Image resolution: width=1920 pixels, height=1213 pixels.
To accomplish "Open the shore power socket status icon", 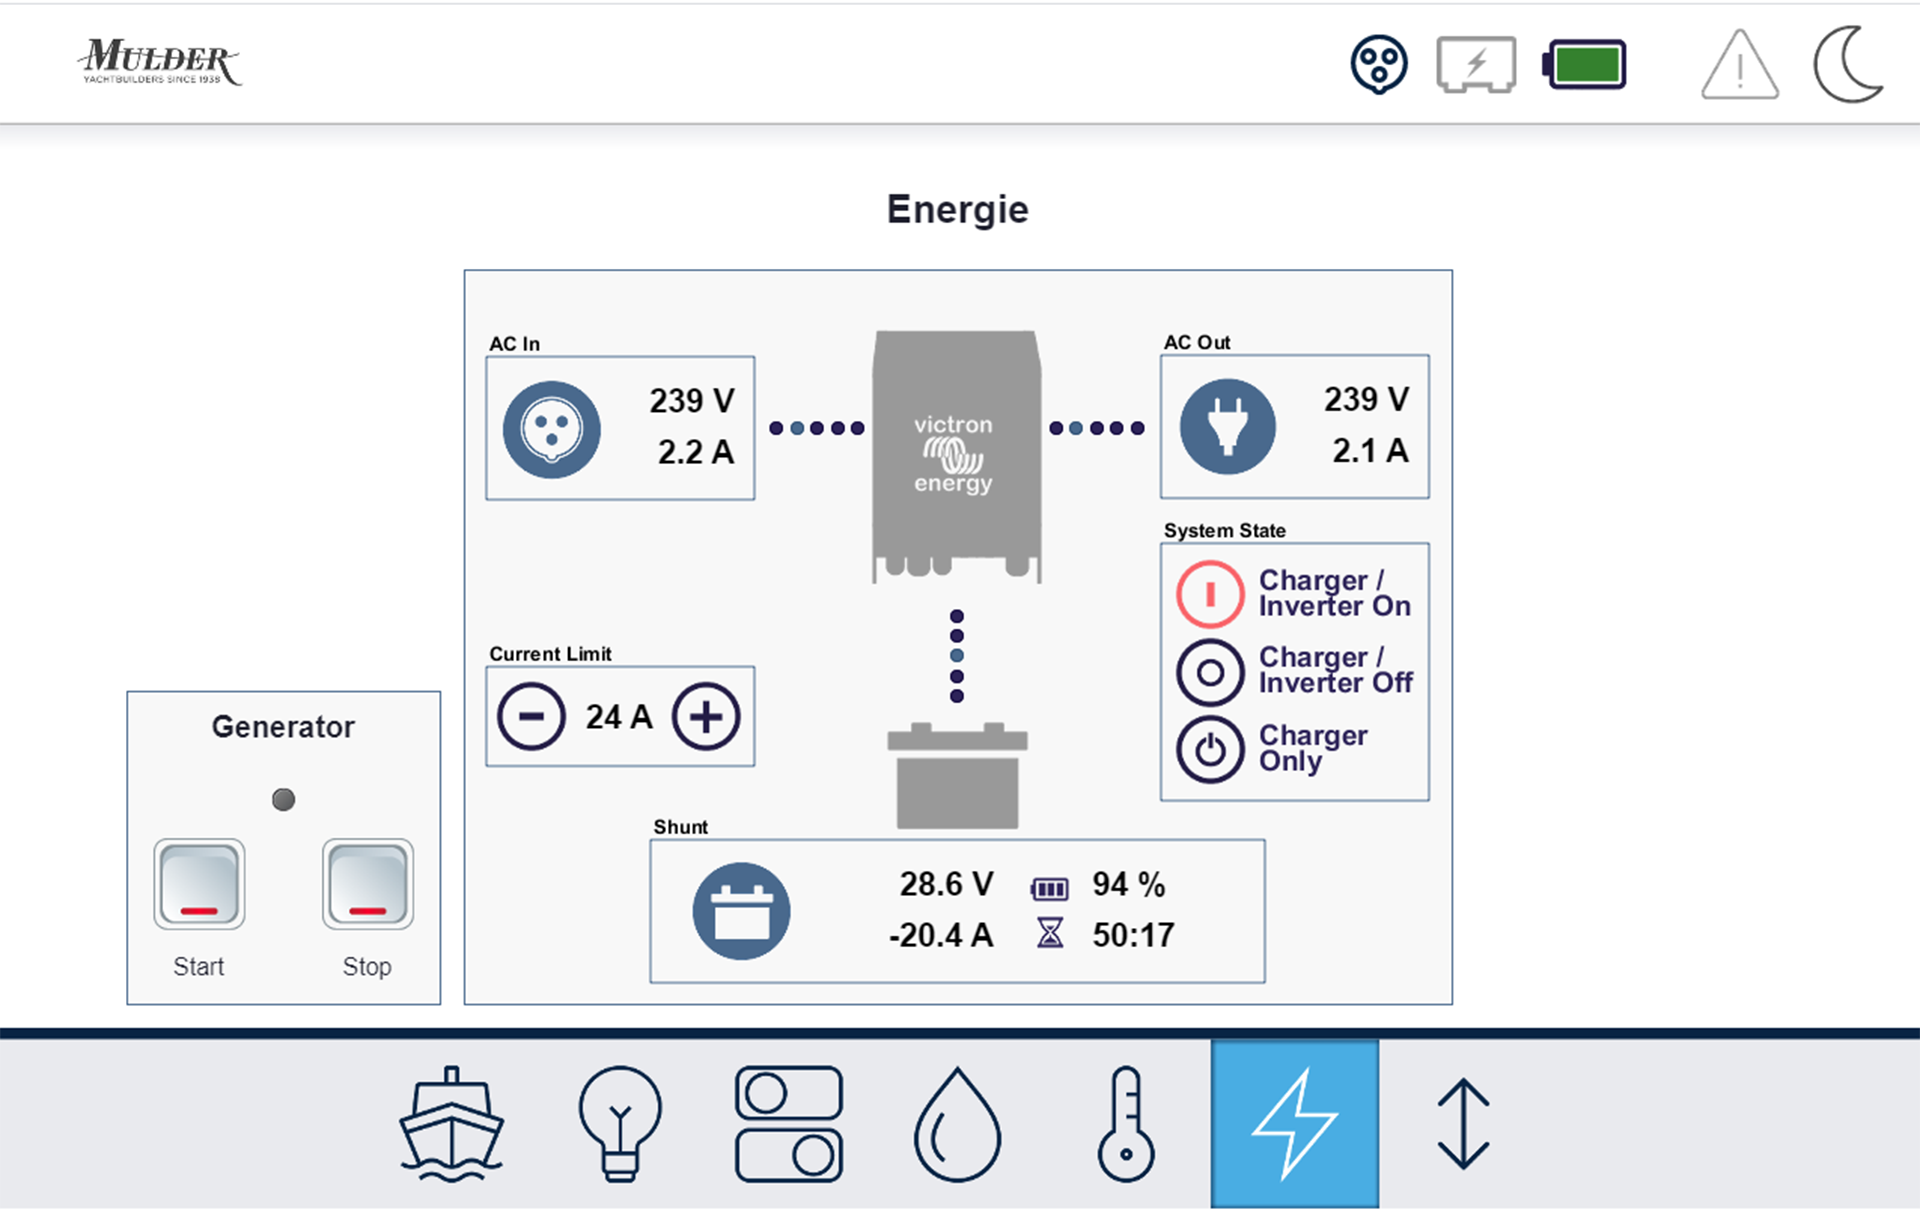I will (1379, 65).
